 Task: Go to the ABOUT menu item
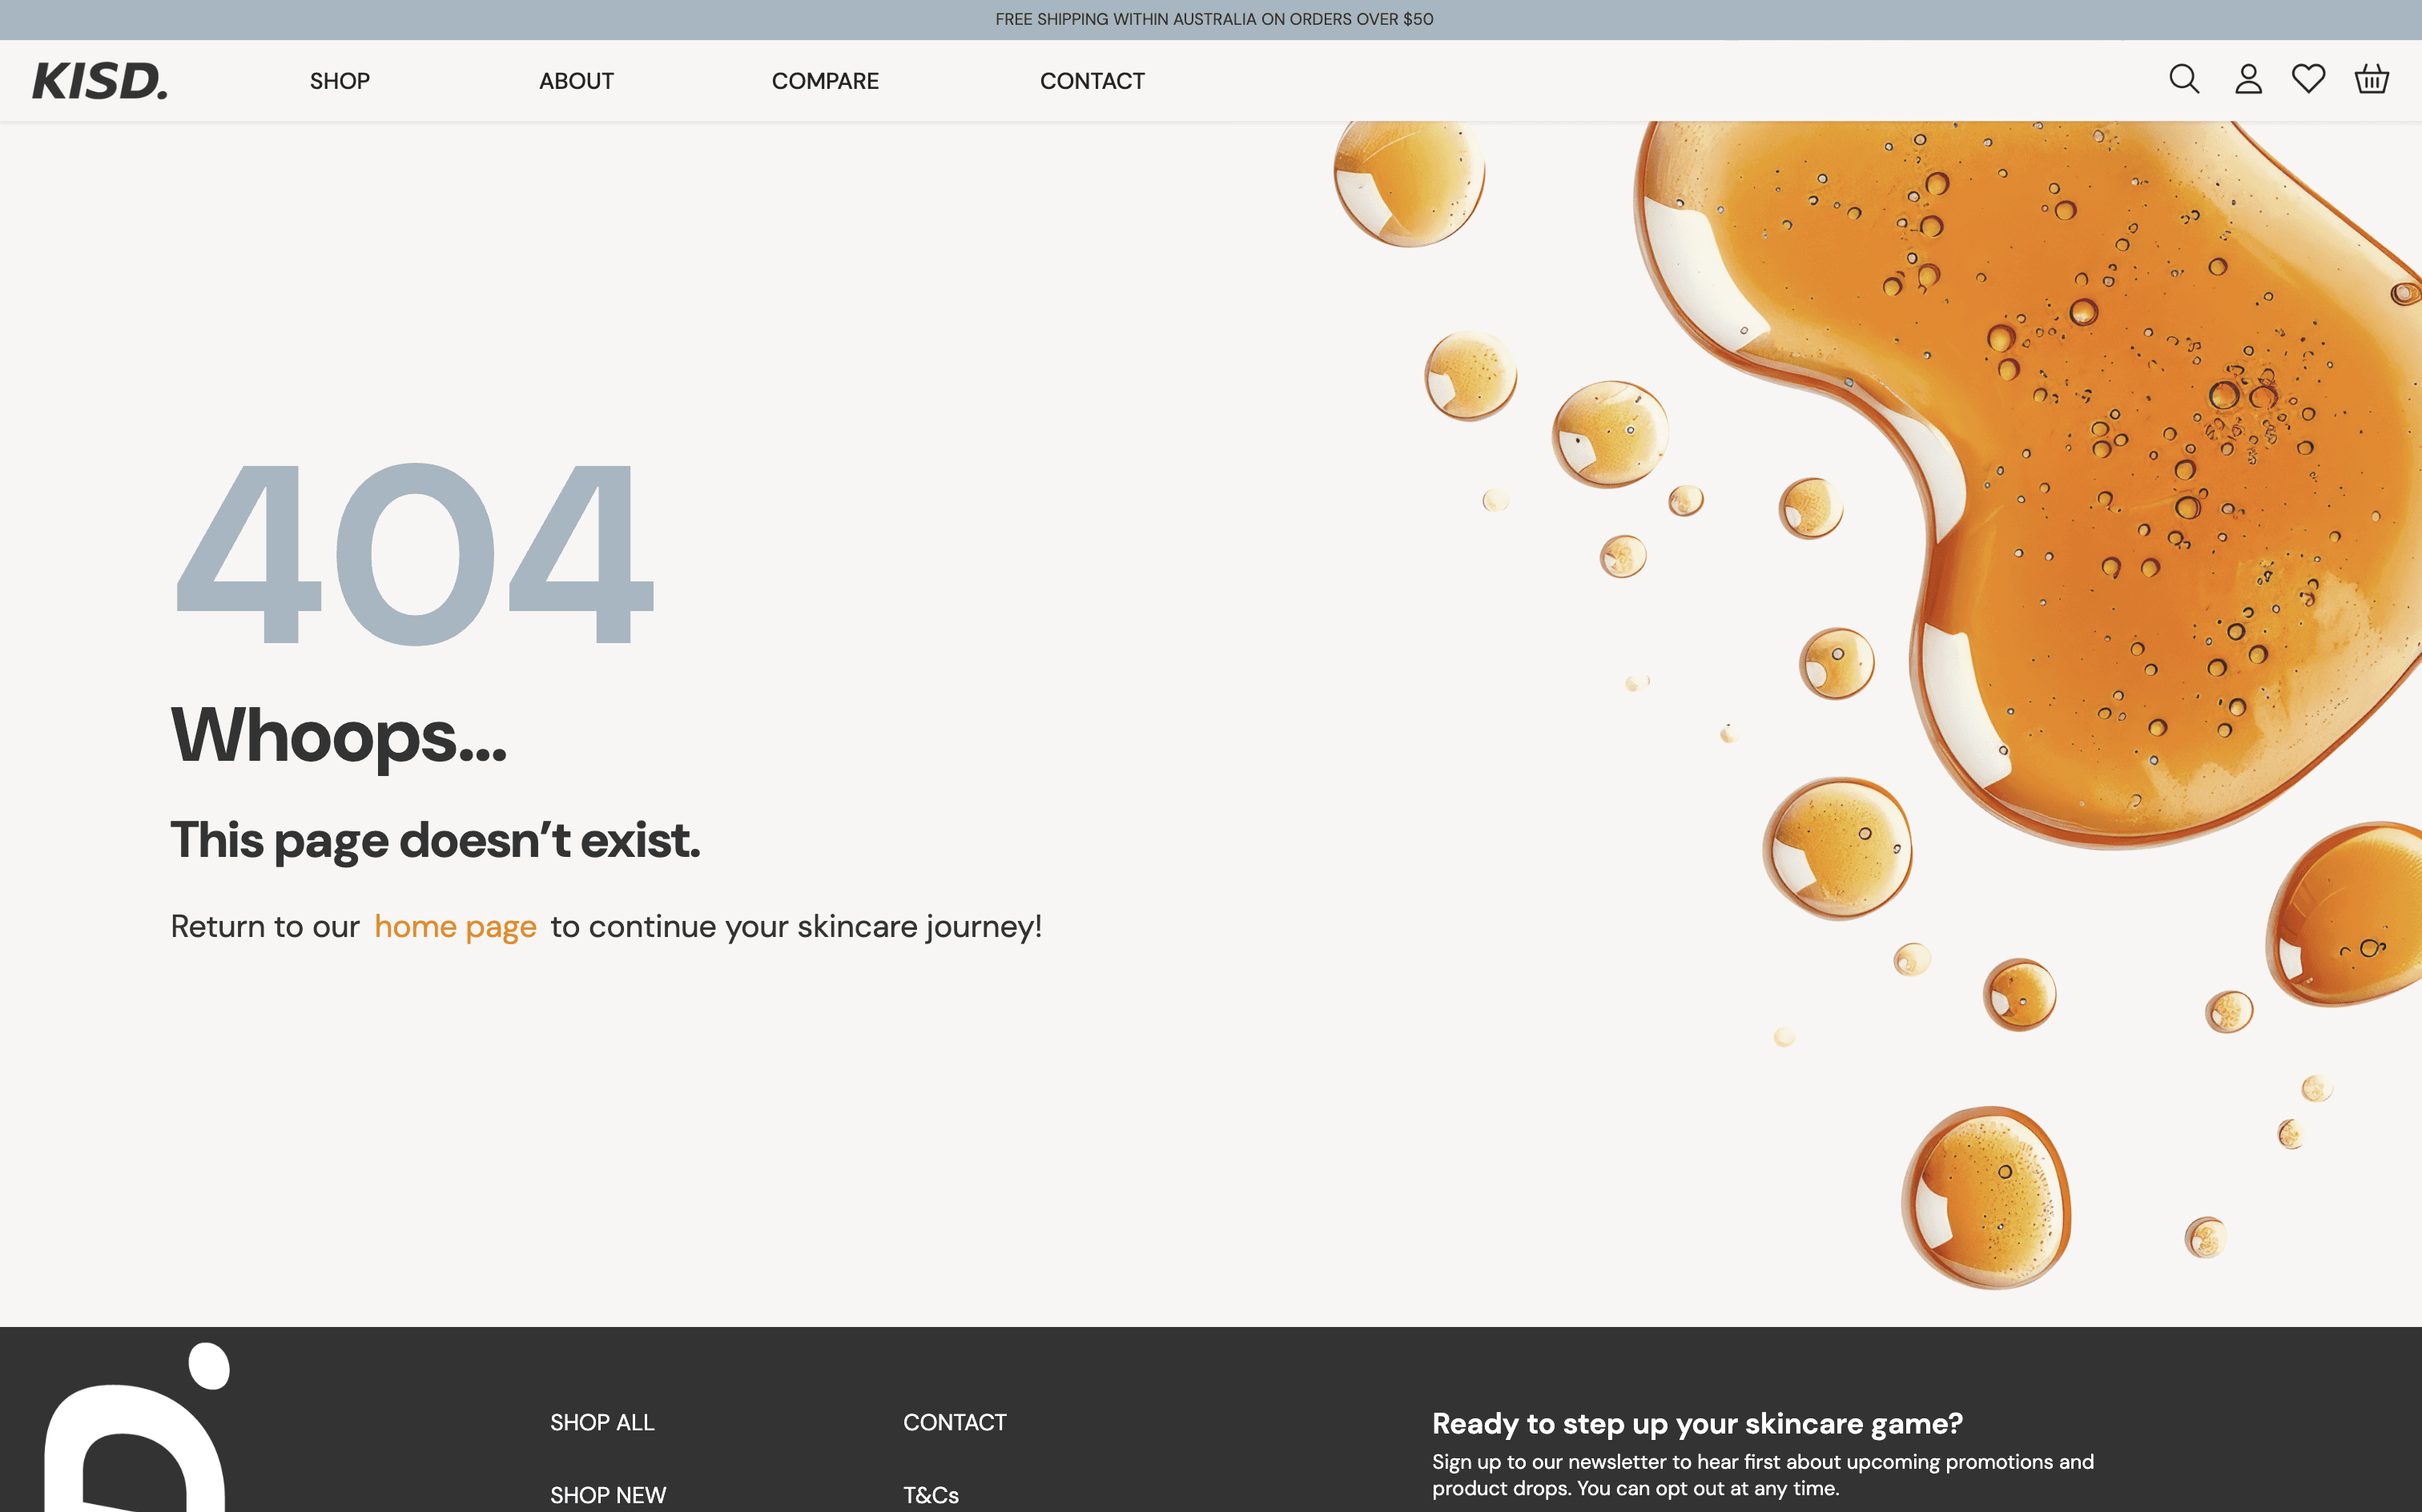(576, 81)
